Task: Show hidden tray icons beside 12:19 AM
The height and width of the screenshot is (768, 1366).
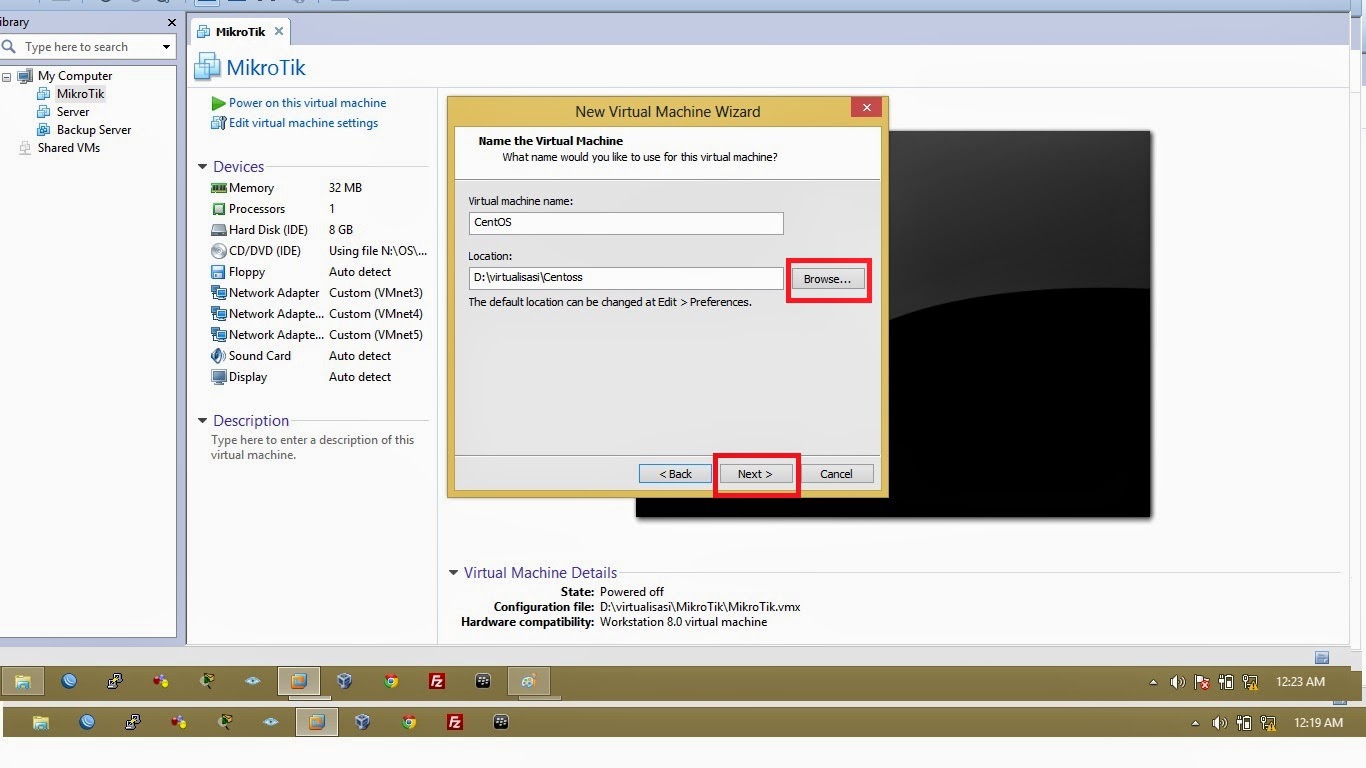Action: tap(1195, 723)
